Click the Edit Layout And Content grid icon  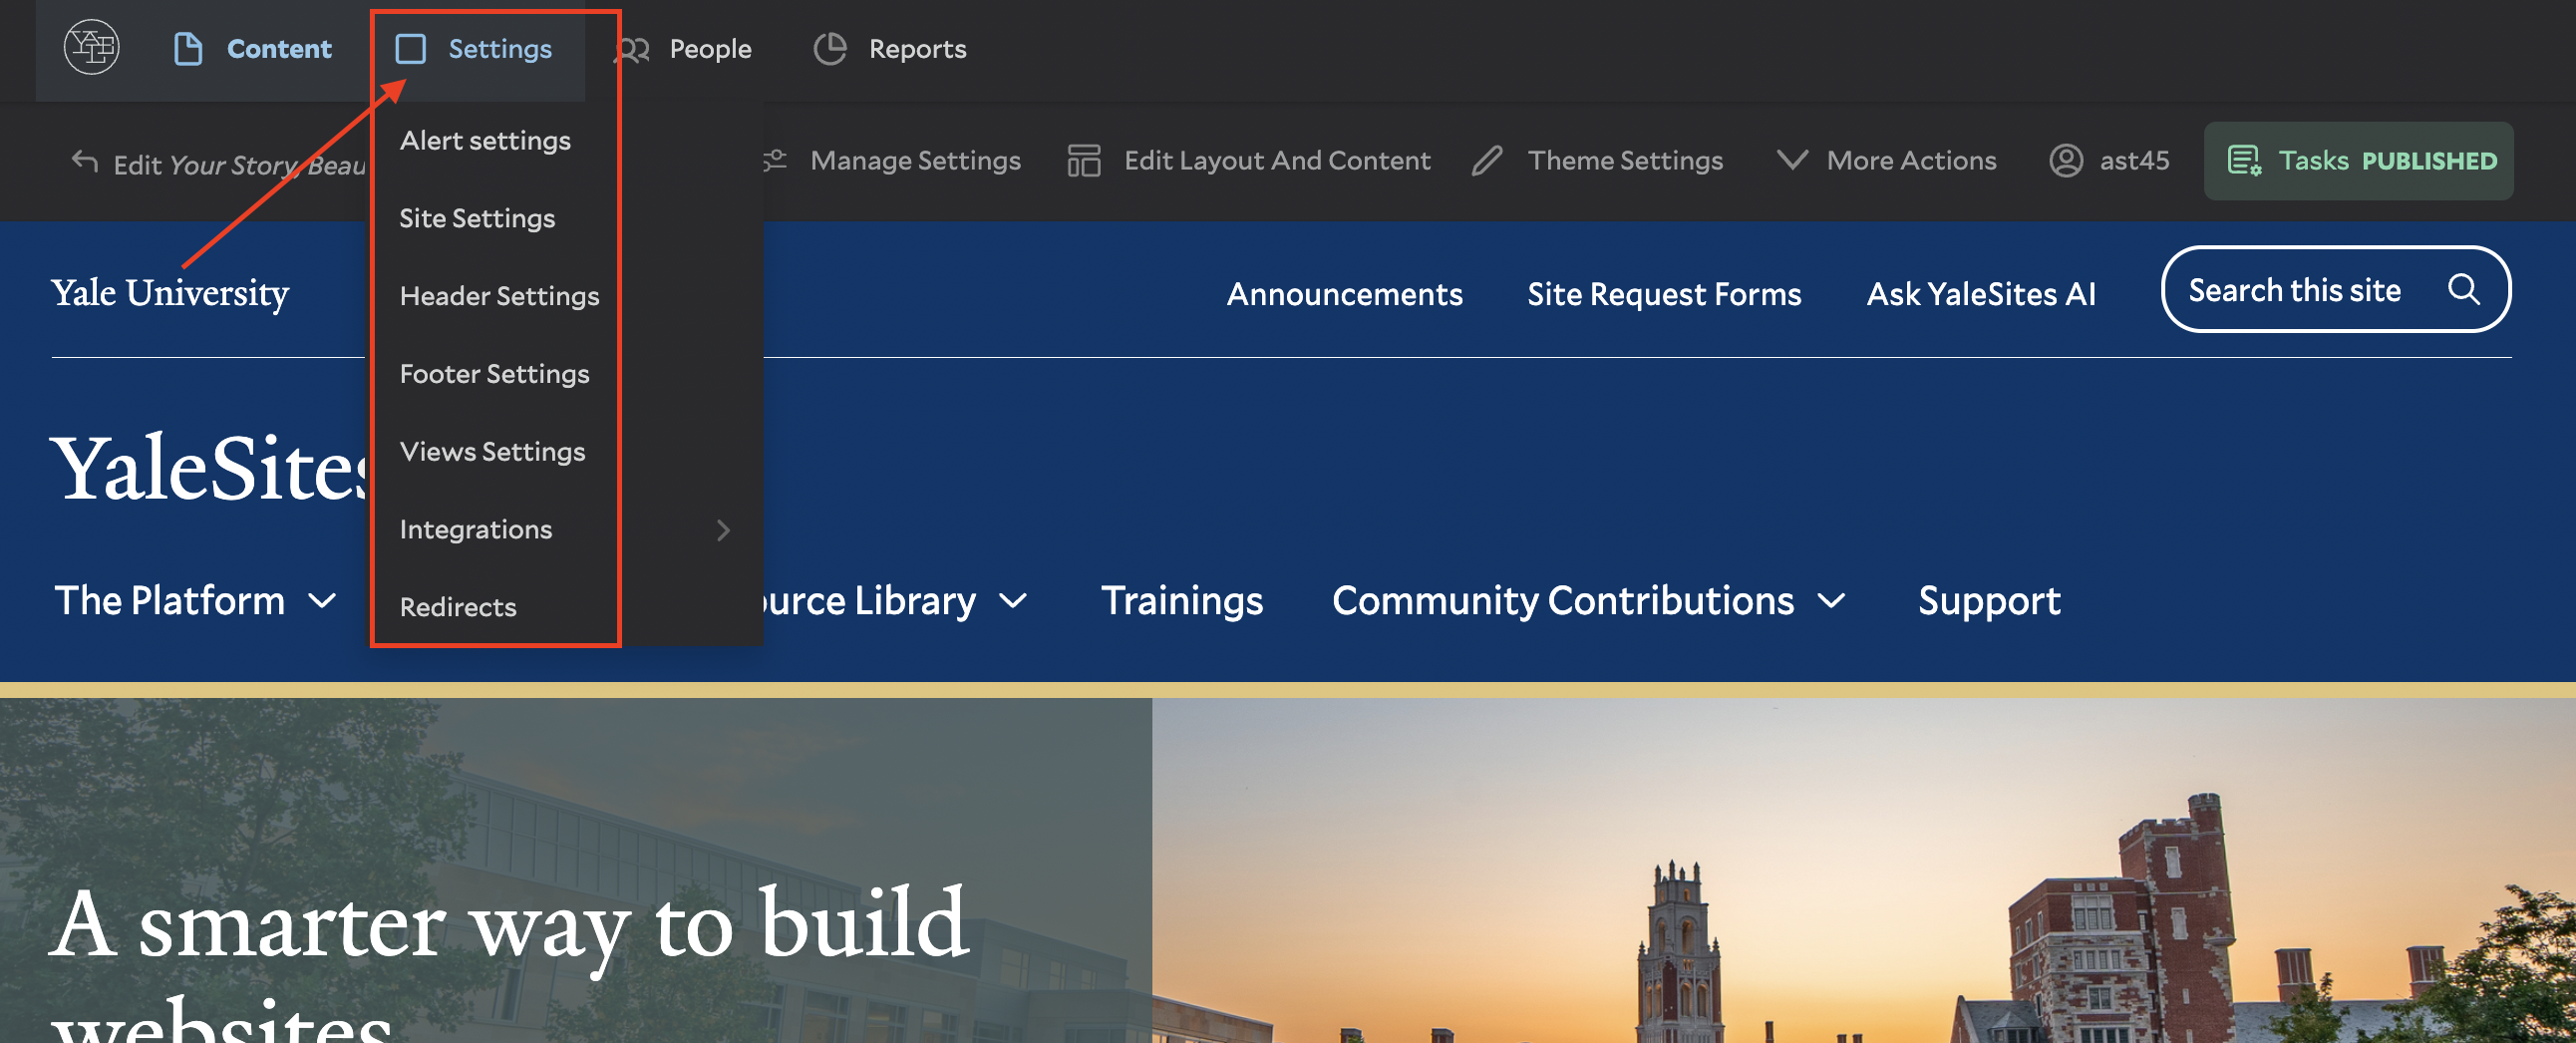coord(1084,160)
